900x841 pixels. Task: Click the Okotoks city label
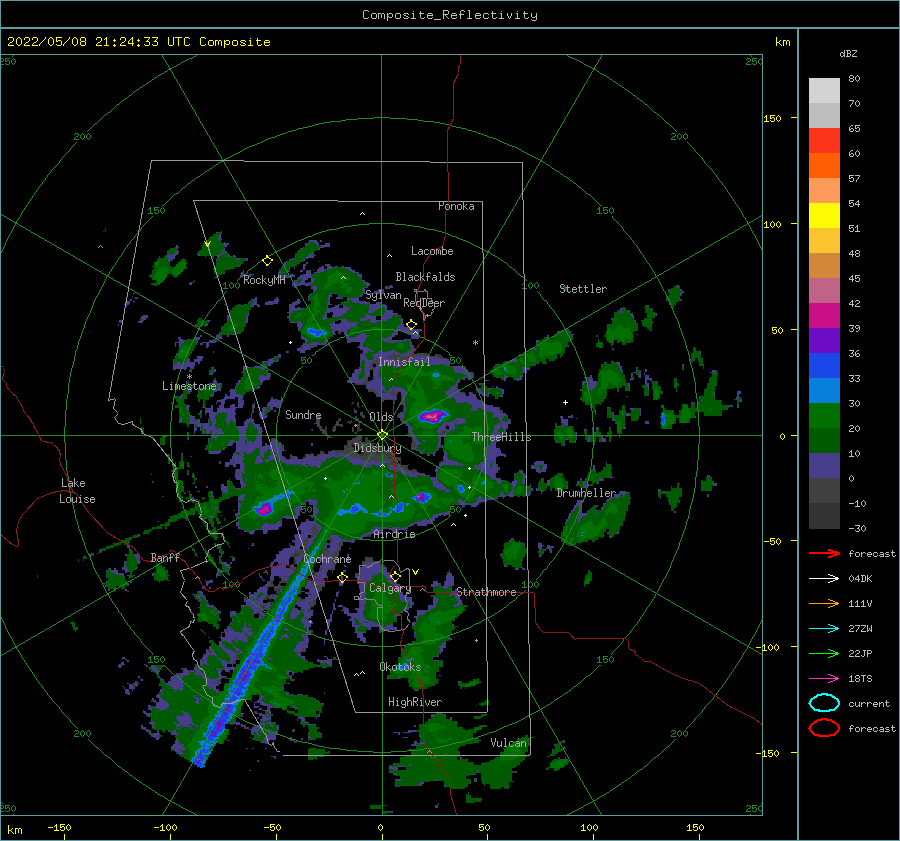pos(400,667)
